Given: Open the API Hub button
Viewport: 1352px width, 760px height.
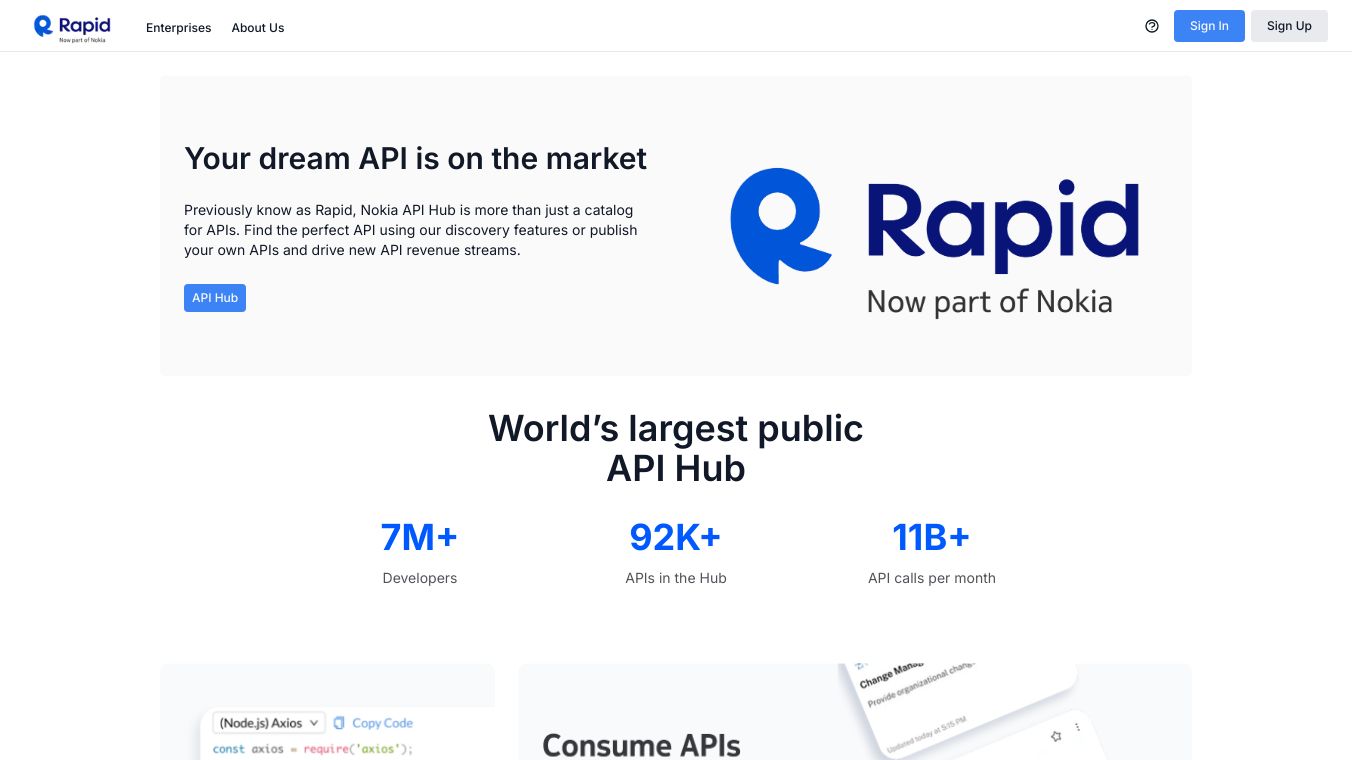Looking at the screenshot, I should pyautogui.click(x=215, y=298).
